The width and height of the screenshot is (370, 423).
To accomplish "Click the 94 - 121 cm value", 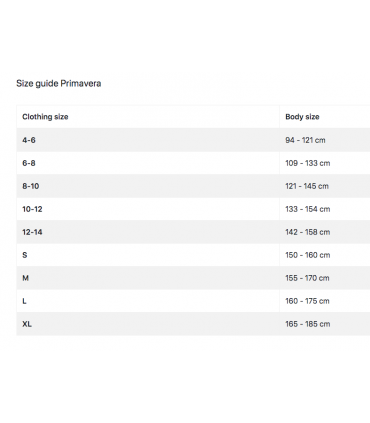I will point(305,140).
